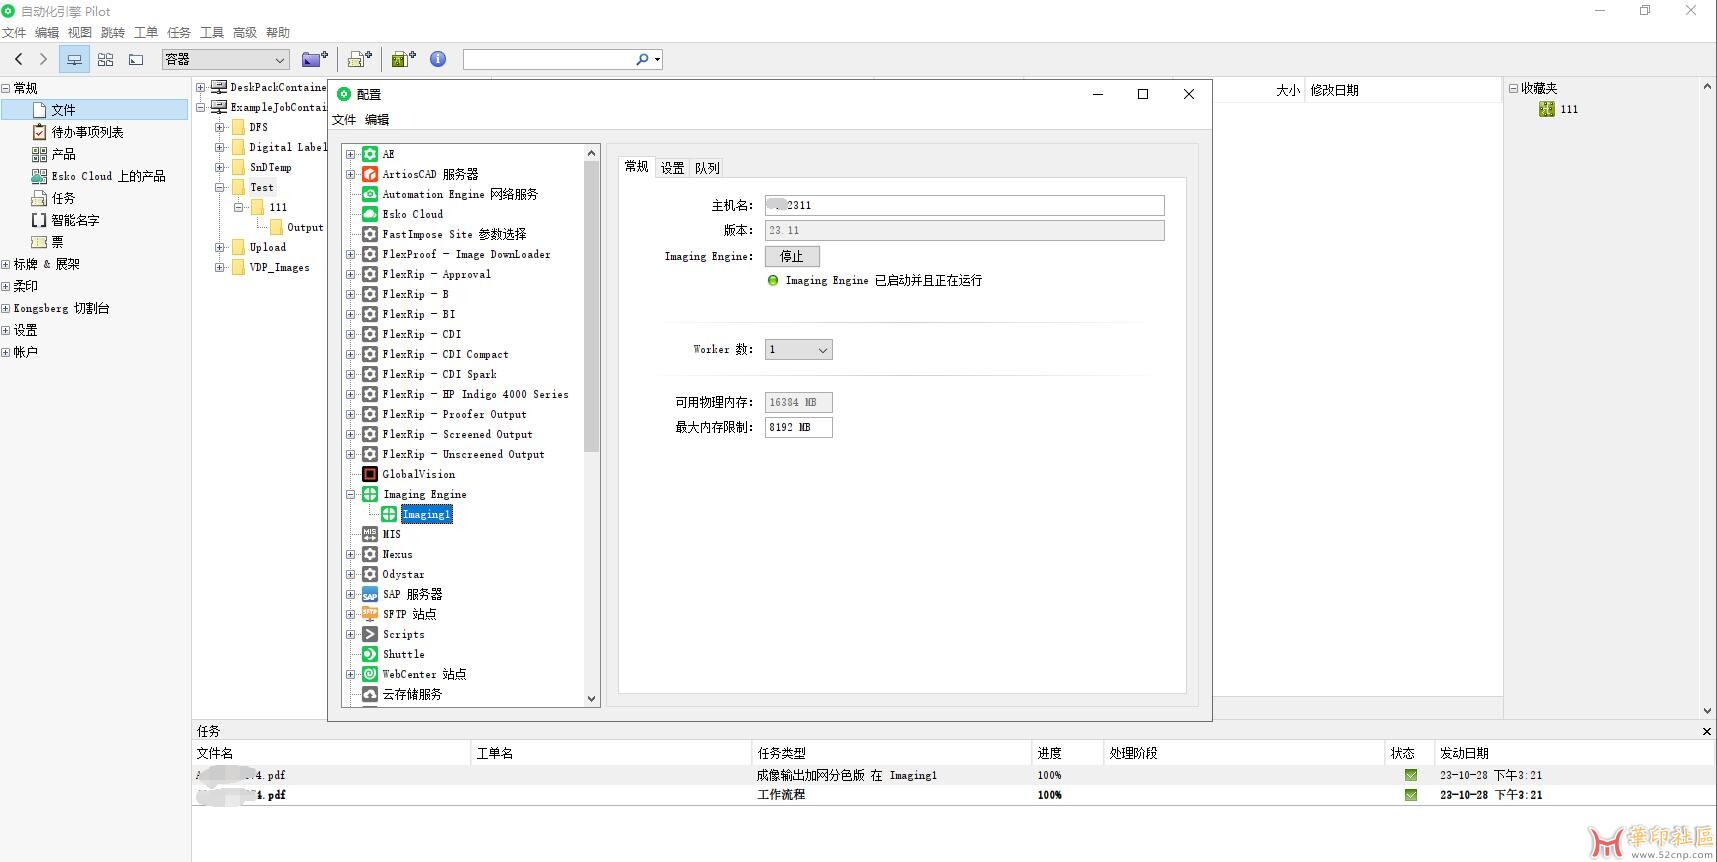Open the 高级 menu in menu bar
Screen dimensions: 1717x862
click(245, 33)
